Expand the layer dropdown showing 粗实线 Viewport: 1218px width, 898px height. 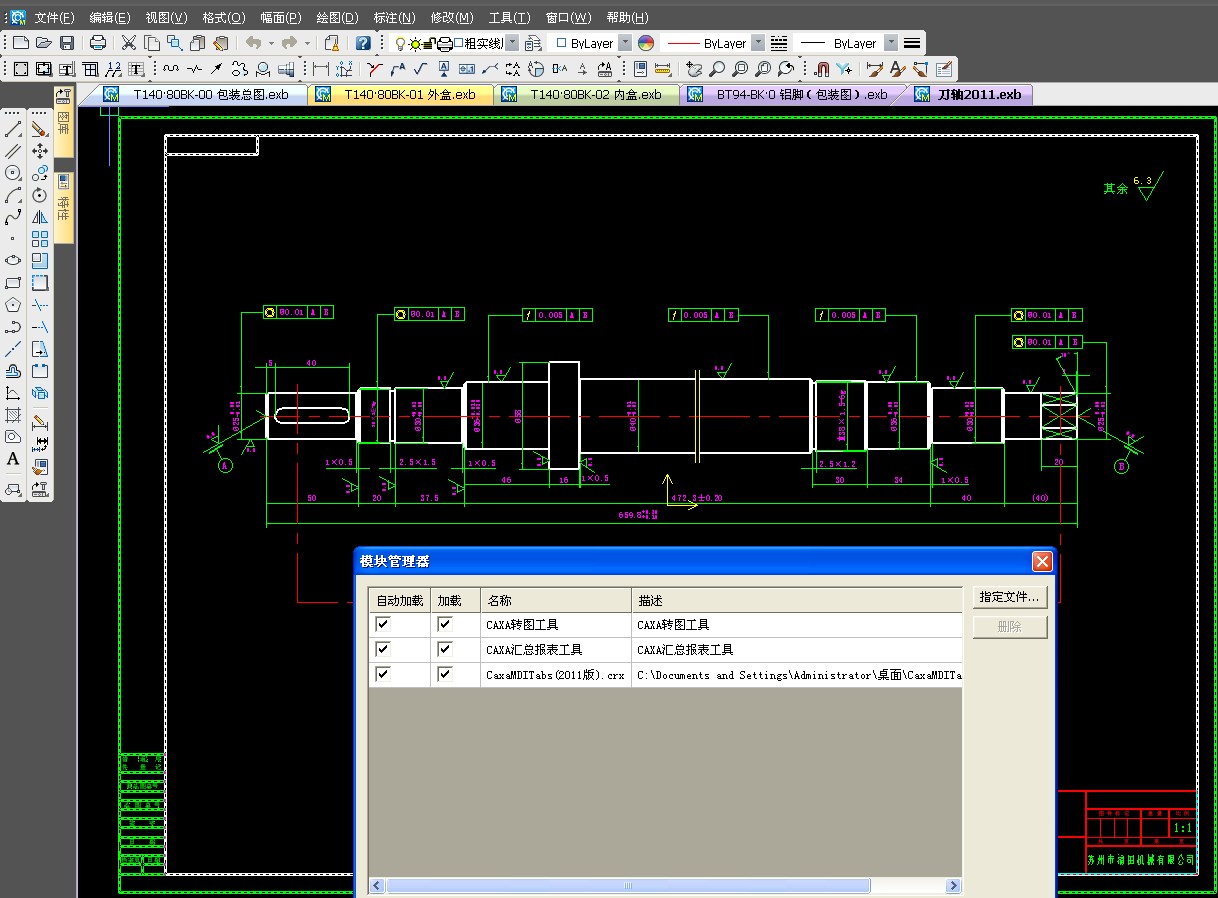[512, 43]
